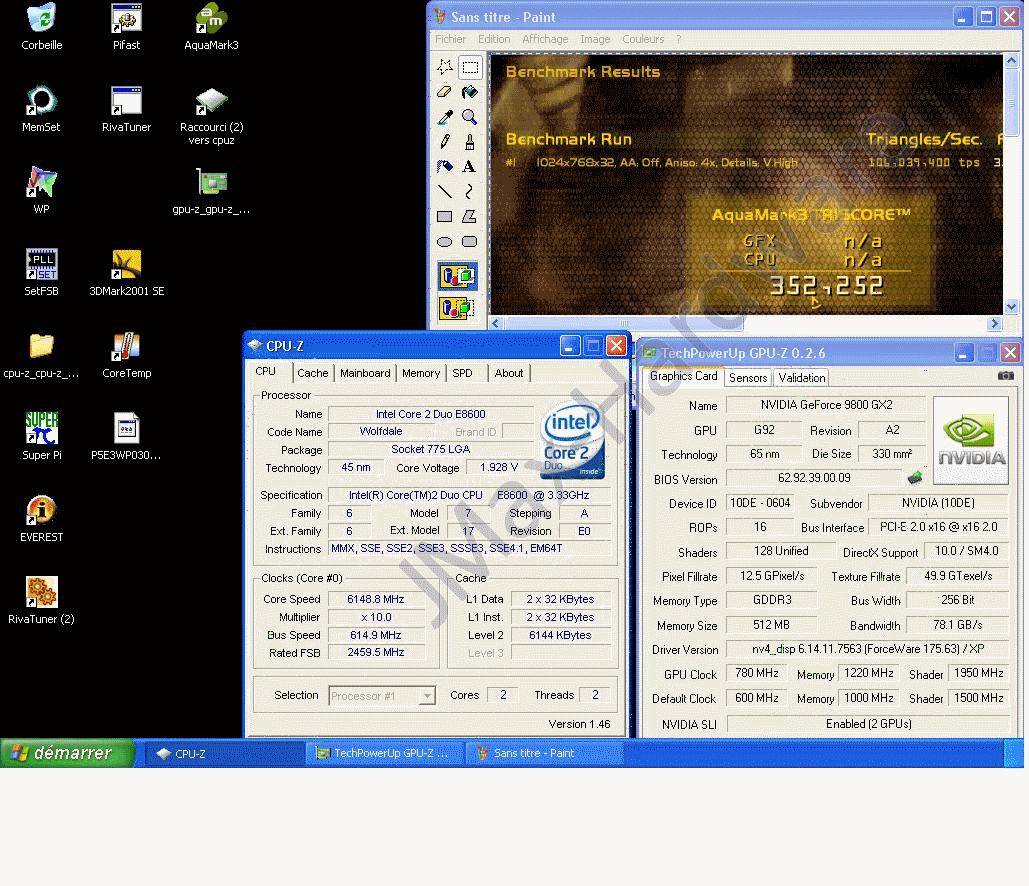This screenshot has width=1029, height=886.
Task: Select the EVEREST desktop icon
Action: tap(41, 519)
